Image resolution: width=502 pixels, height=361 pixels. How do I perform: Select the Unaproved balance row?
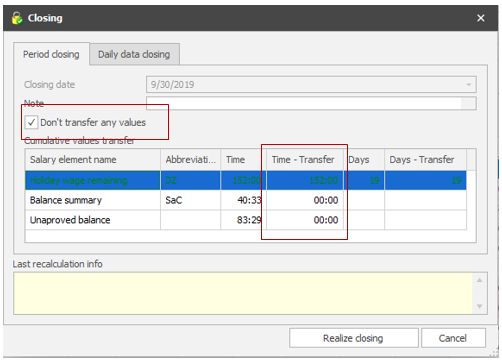pyautogui.click(x=246, y=220)
